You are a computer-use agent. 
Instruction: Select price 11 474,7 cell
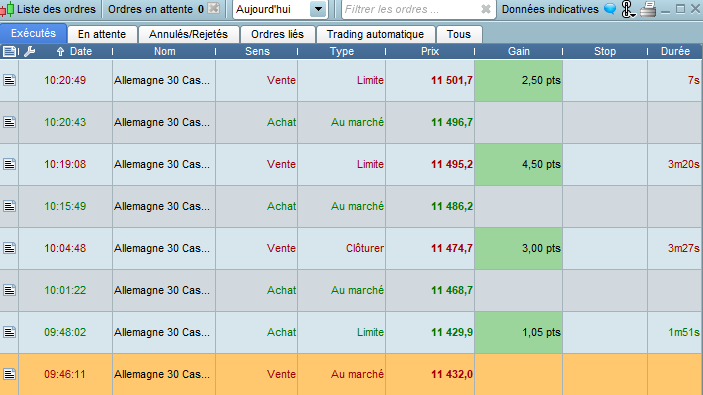[x=430, y=248]
